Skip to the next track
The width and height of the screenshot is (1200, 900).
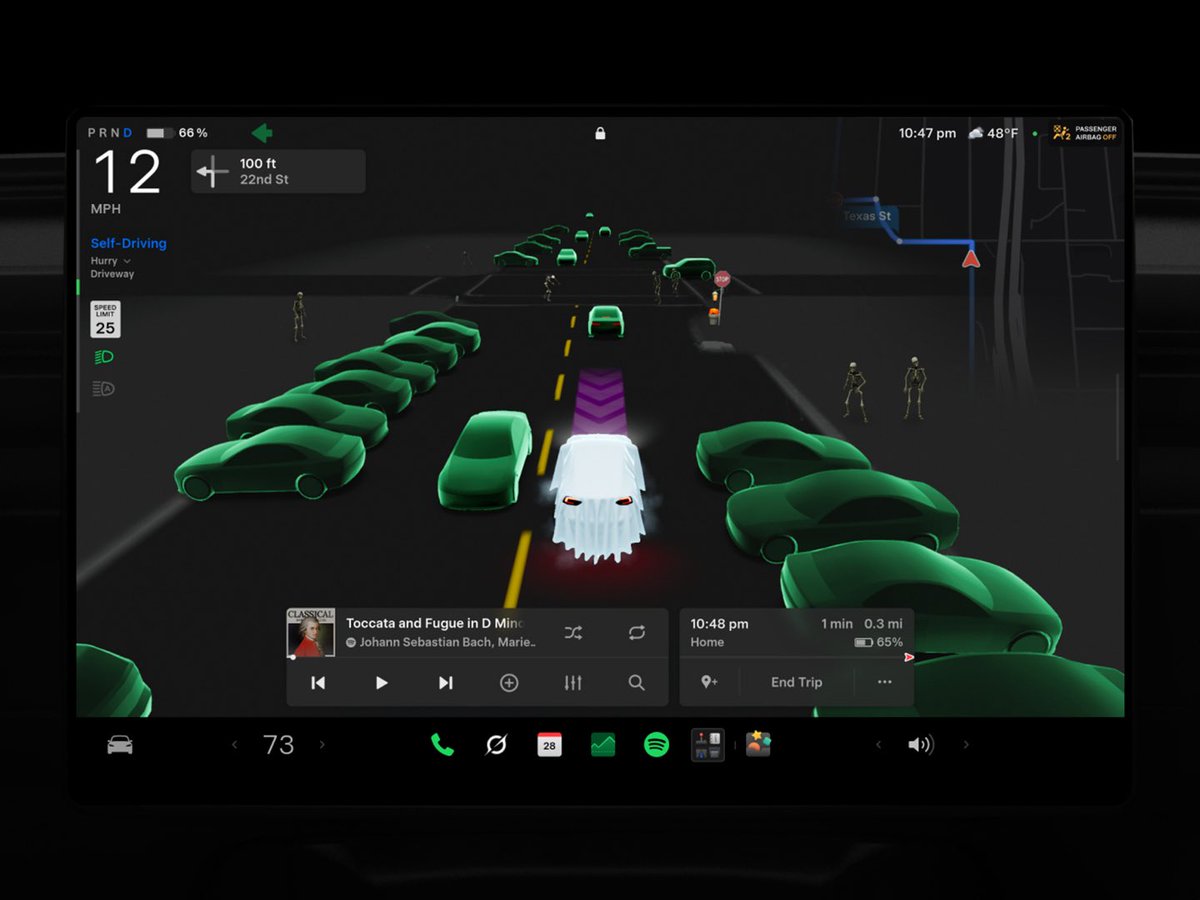(446, 683)
